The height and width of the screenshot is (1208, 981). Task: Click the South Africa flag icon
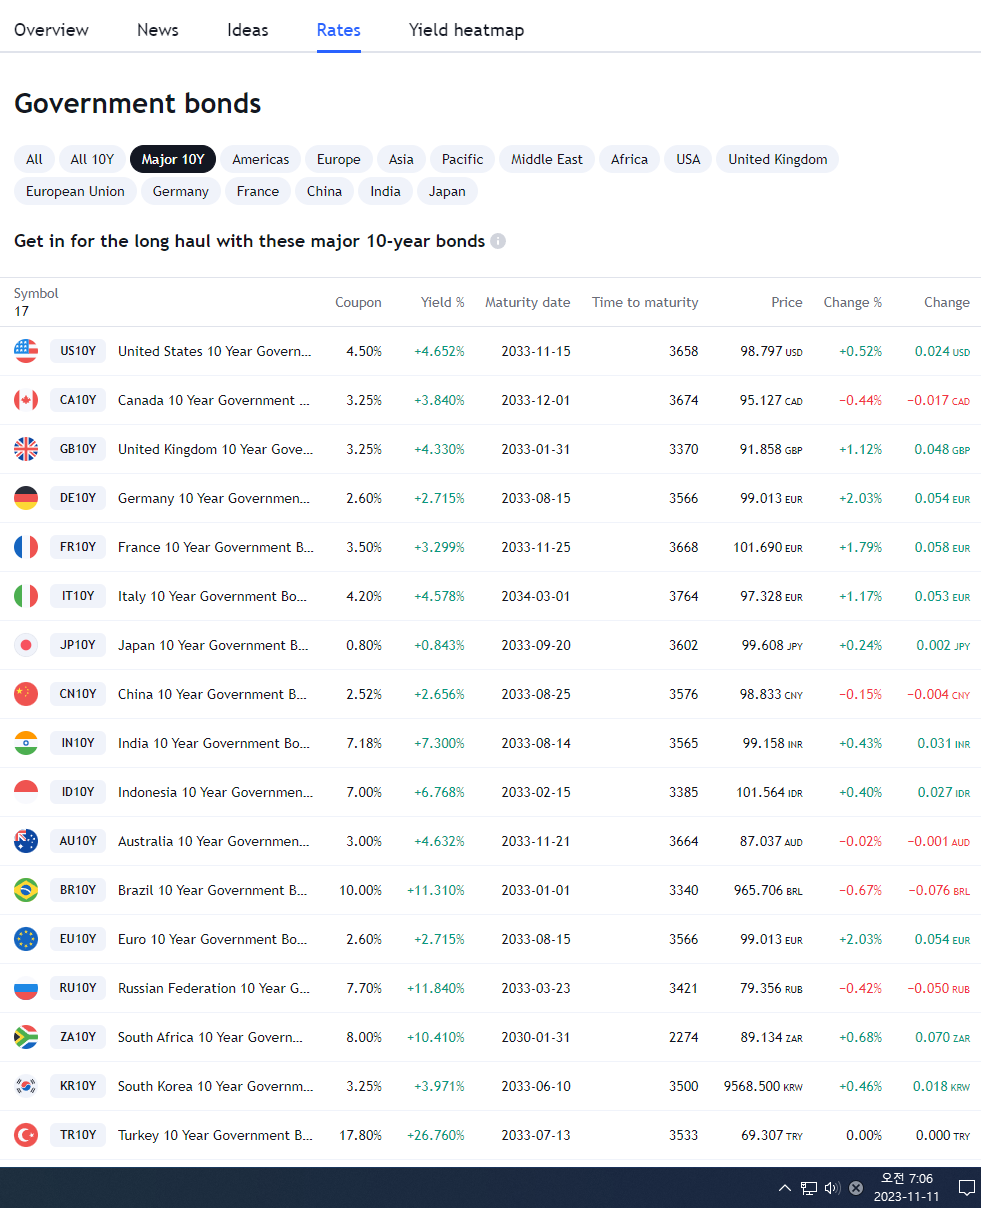tap(26, 1037)
